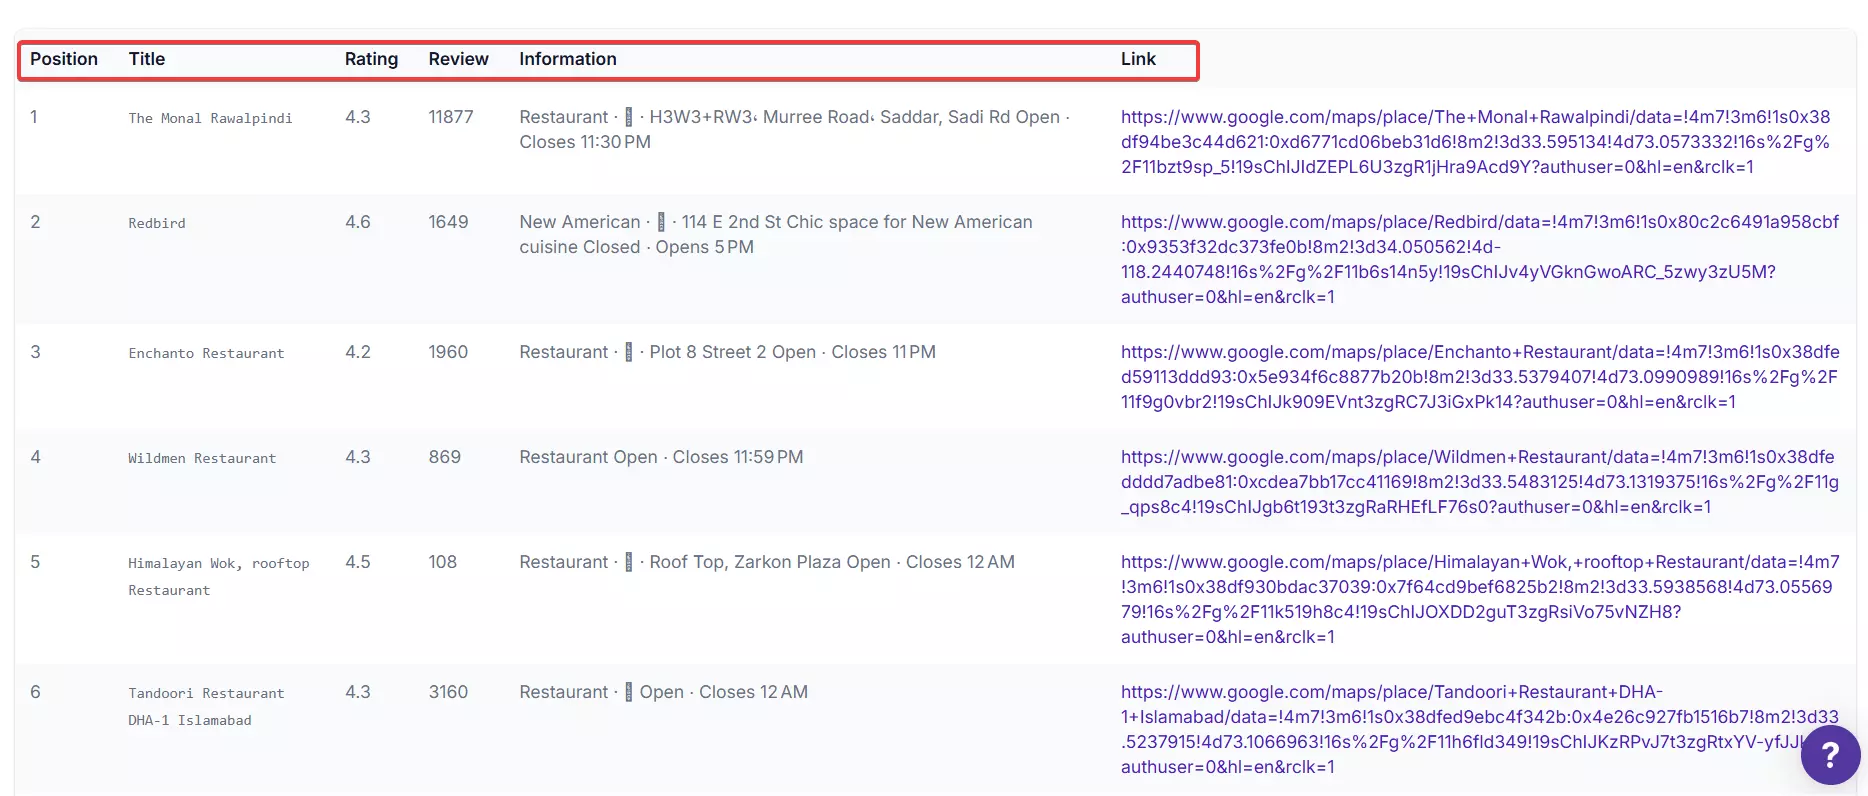Click the Review column header
Viewport: 1868px width, 796px height.
pos(458,59)
